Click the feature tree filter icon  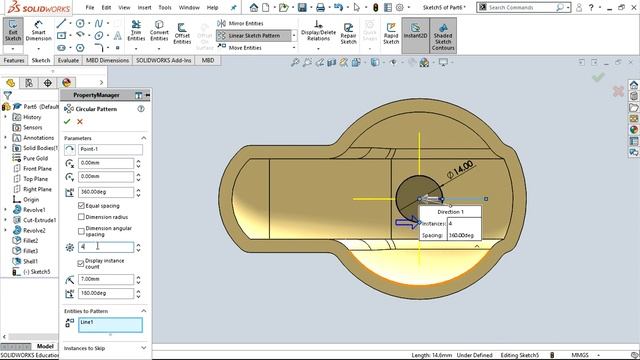tap(7, 96)
